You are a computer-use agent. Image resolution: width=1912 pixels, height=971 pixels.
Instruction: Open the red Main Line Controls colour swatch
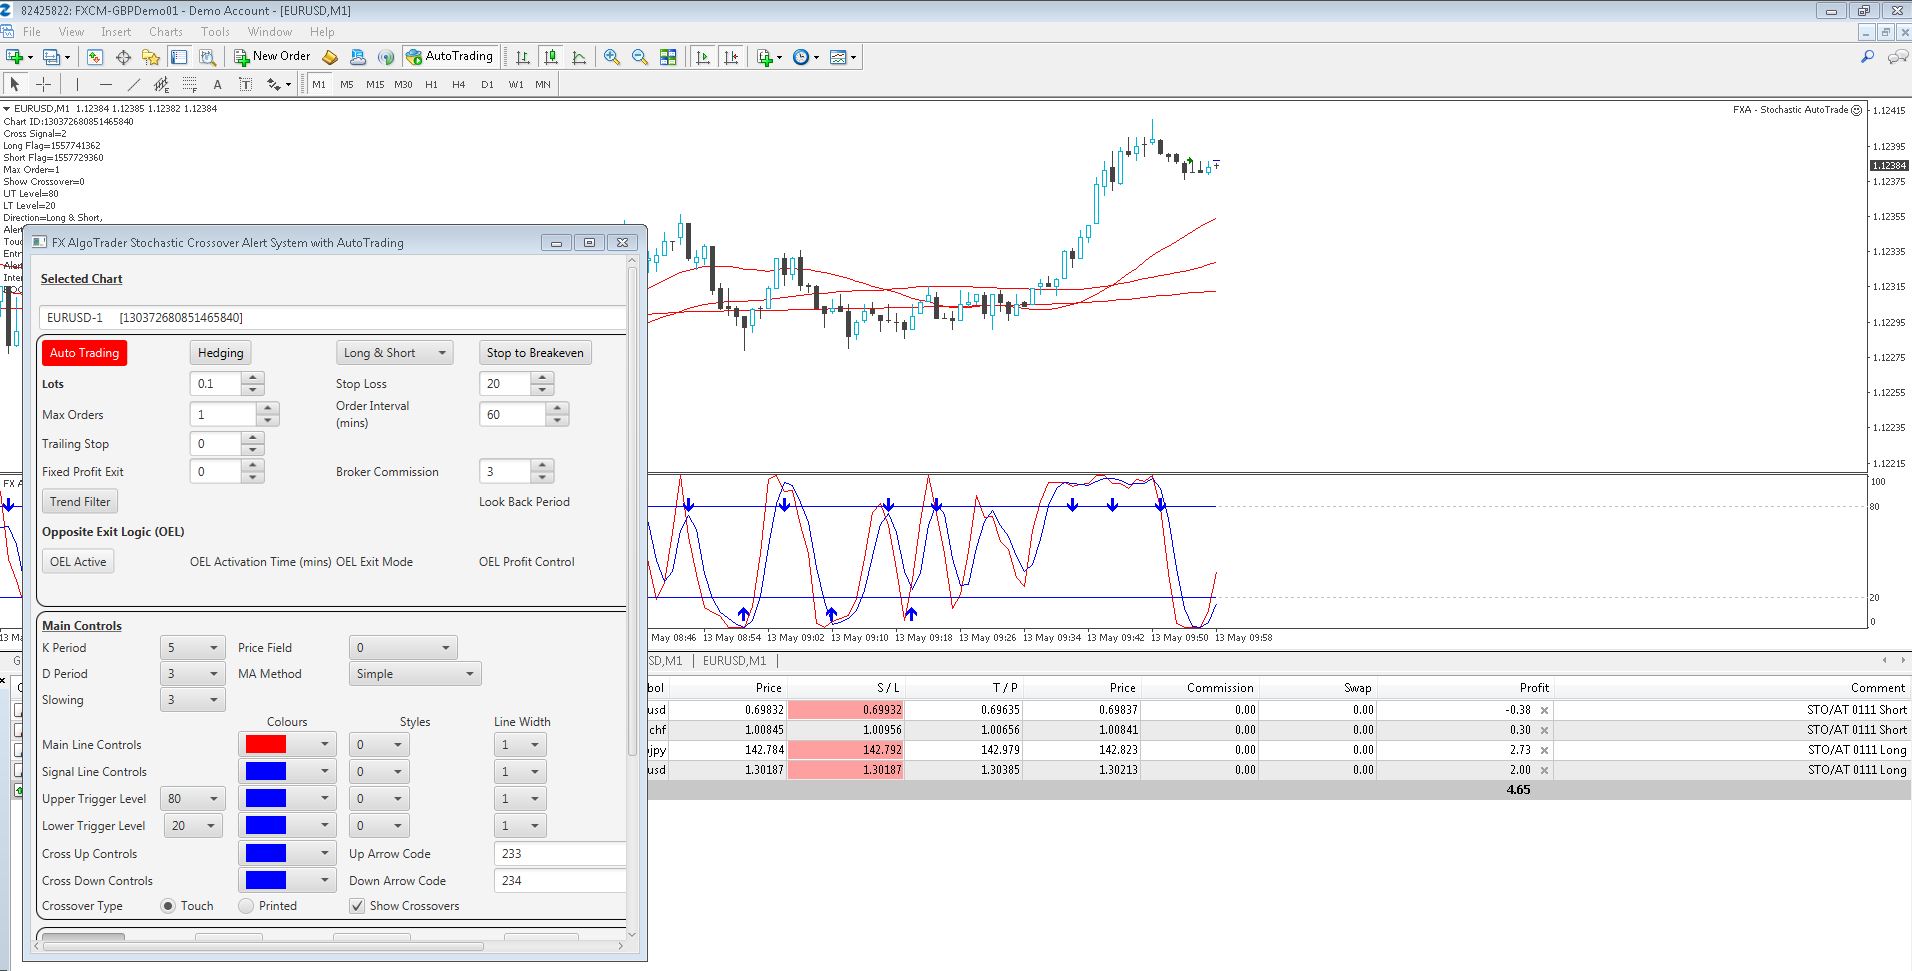(287, 744)
